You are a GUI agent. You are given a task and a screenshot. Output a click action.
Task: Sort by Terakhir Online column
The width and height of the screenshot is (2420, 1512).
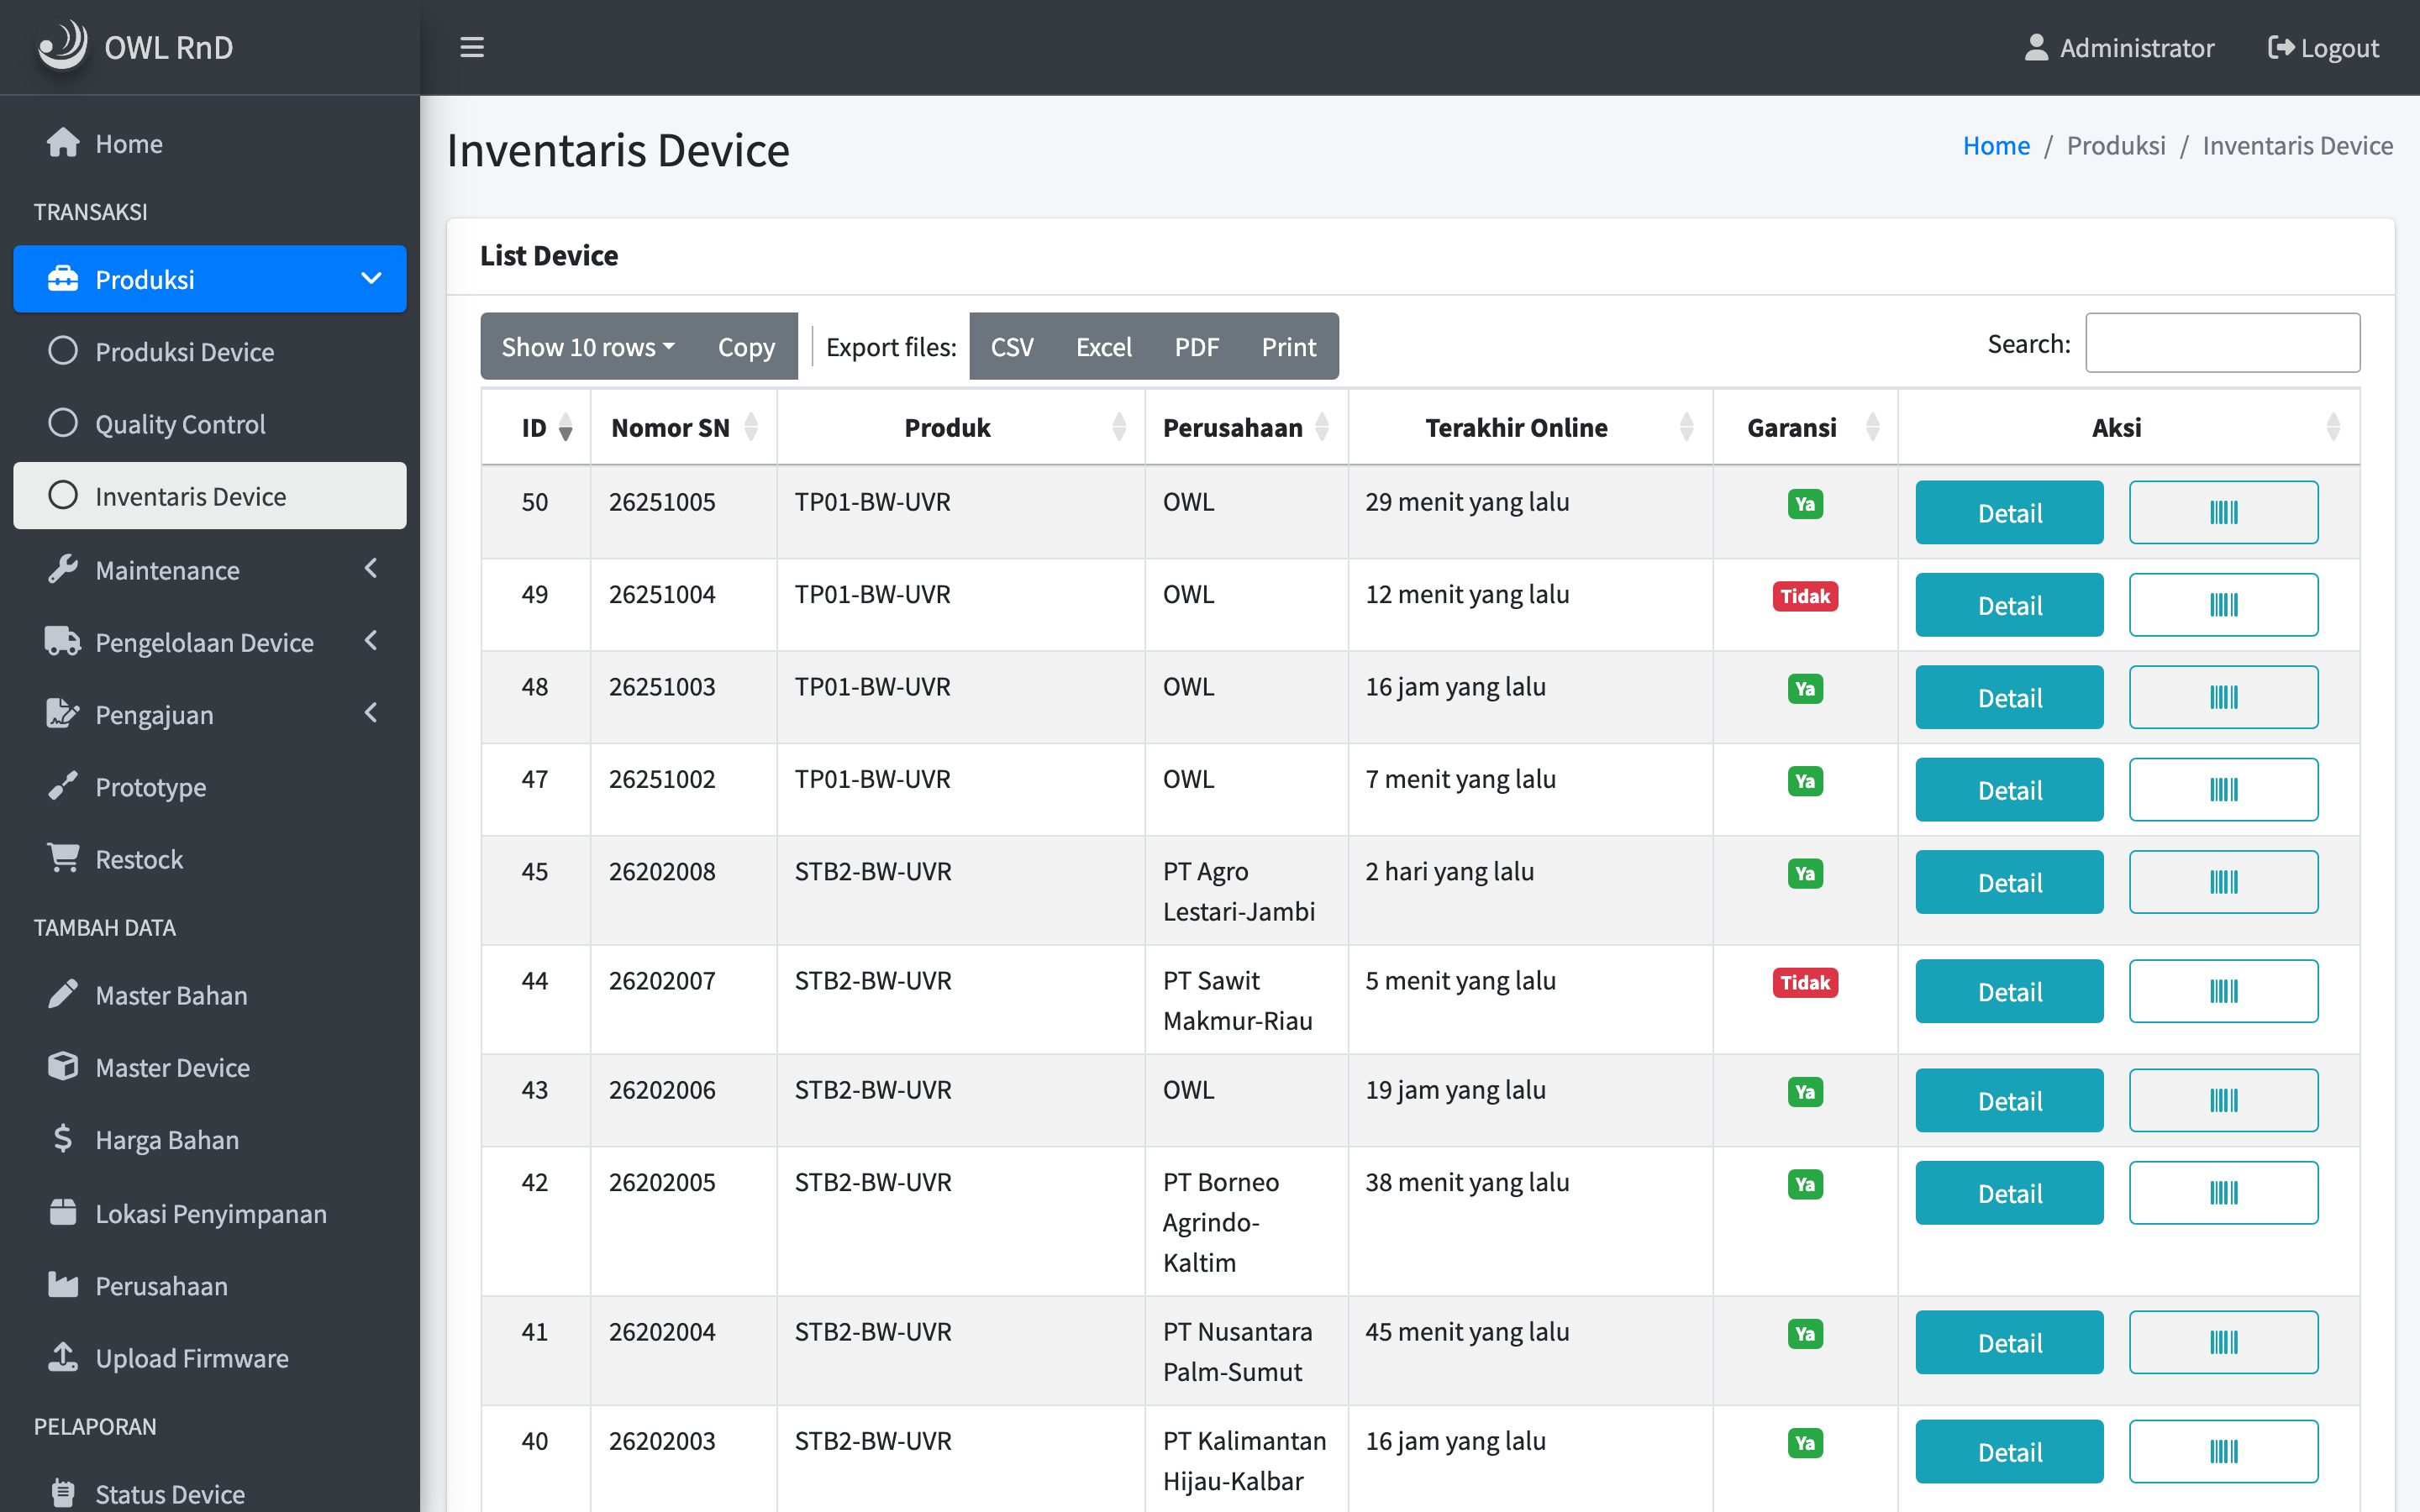coord(1530,427)
